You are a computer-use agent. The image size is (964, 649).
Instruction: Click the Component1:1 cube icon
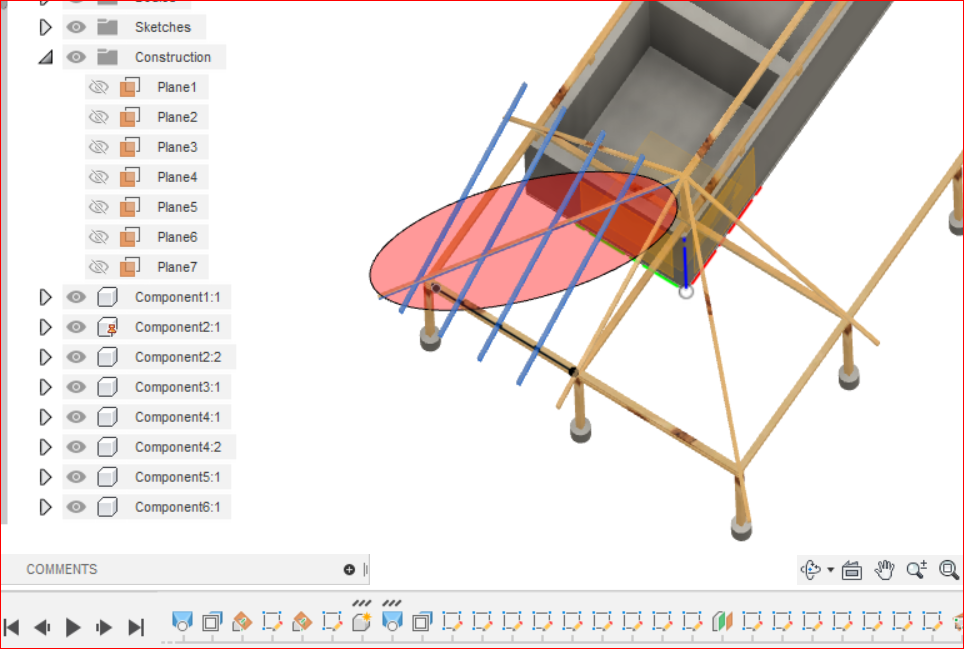point(108,297)
